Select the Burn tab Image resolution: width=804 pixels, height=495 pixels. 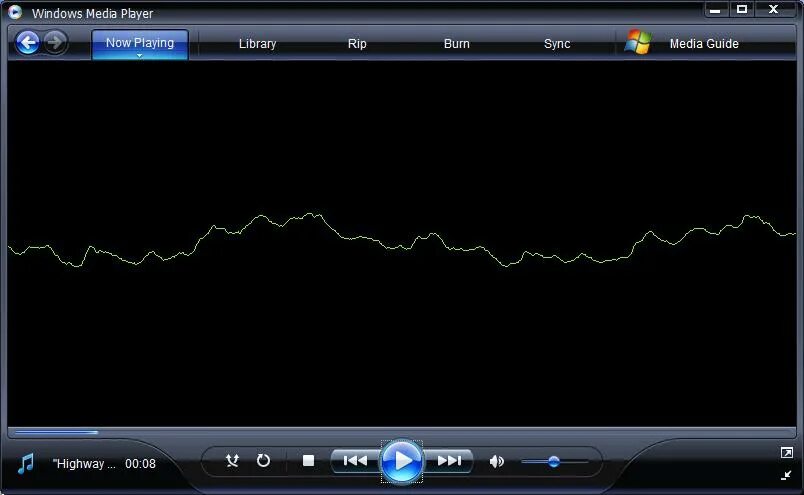(x=456, y=44)
